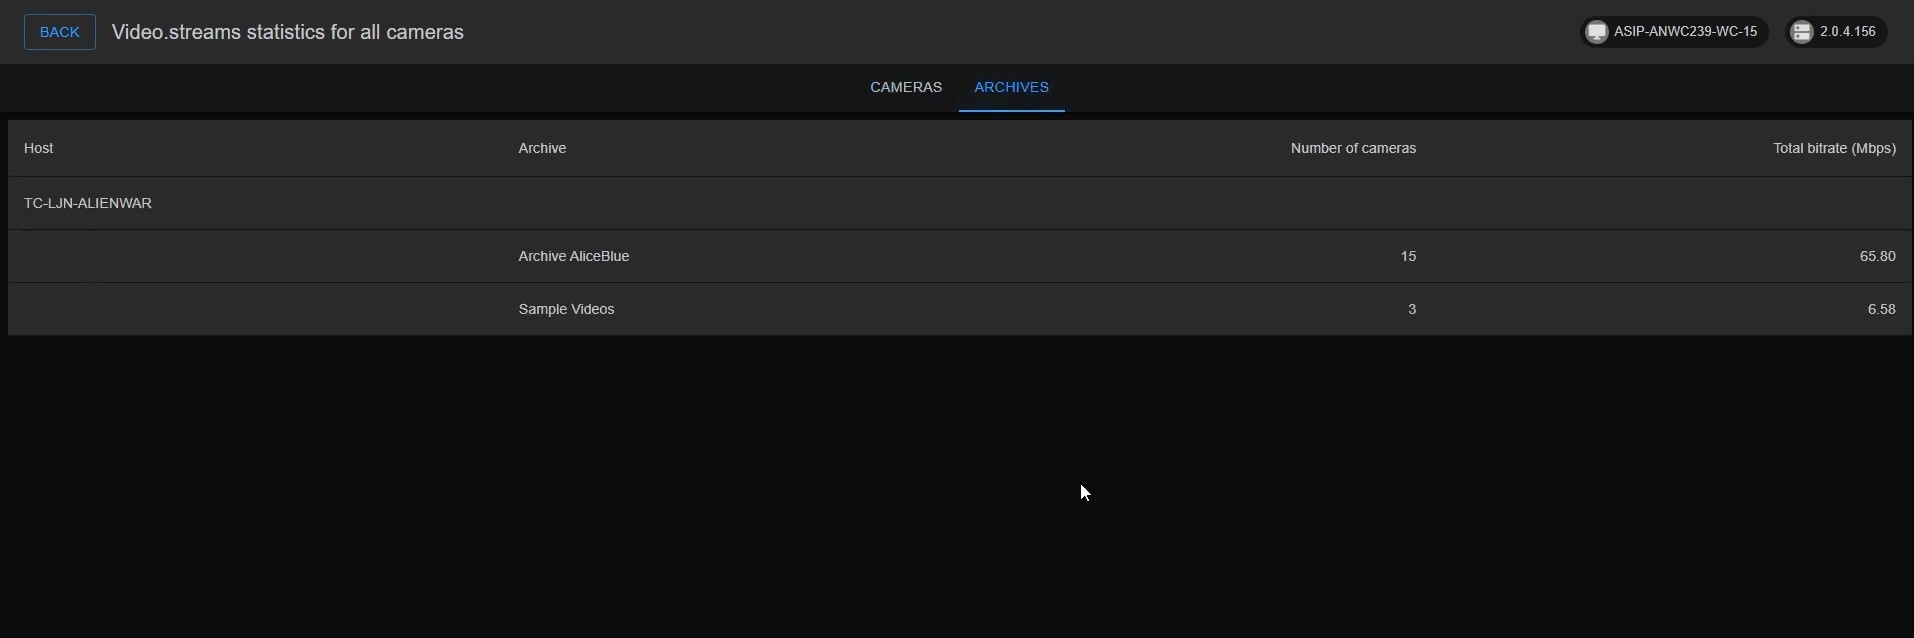1914x638 pixels.
Task: Open the ARCHIVES tab
Action: (x=1011, y=87)
